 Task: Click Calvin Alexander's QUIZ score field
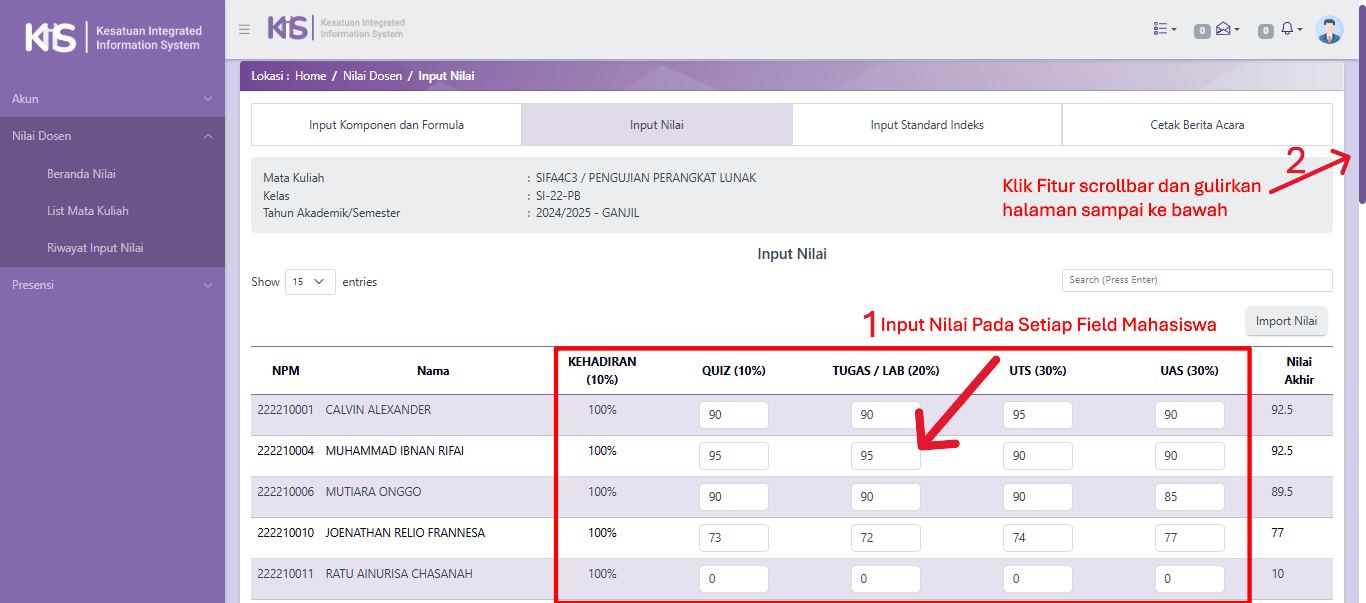pos(733,415)
